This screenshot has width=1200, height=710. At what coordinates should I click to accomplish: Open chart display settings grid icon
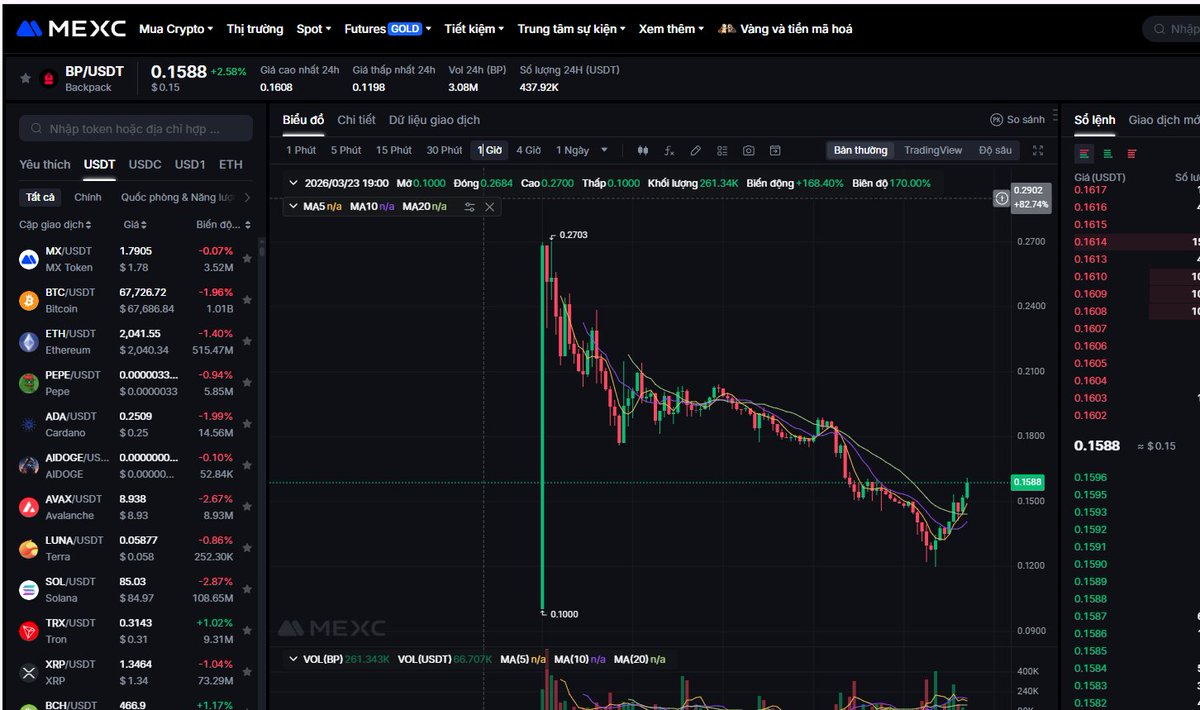[x=722, y=150]
